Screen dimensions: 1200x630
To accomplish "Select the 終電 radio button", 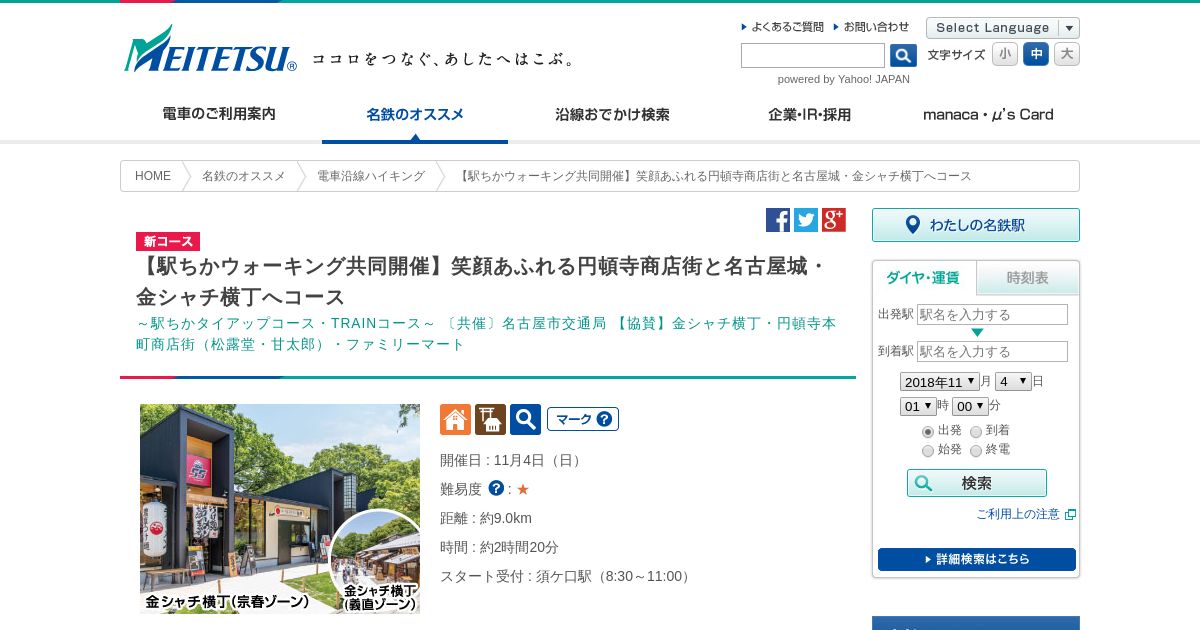I will [976, 451].
